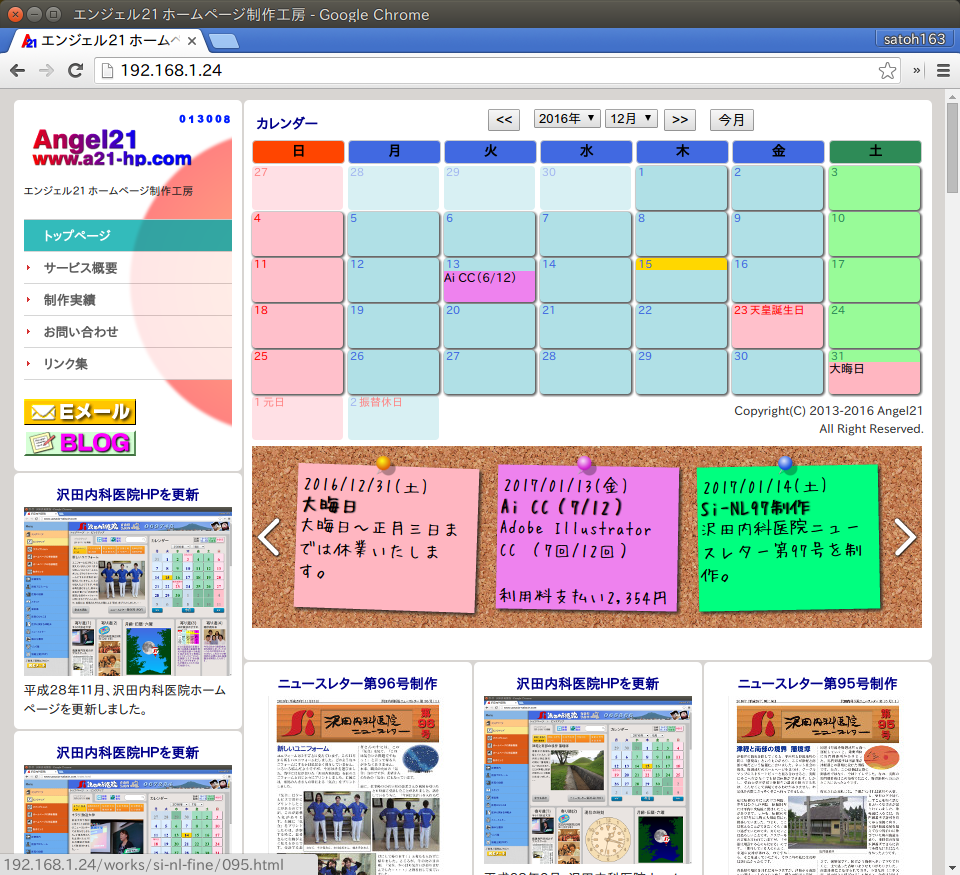This screenshot has height=875, width=960.
Task: Click the browser forward arrow
Action: pos(46,70)
